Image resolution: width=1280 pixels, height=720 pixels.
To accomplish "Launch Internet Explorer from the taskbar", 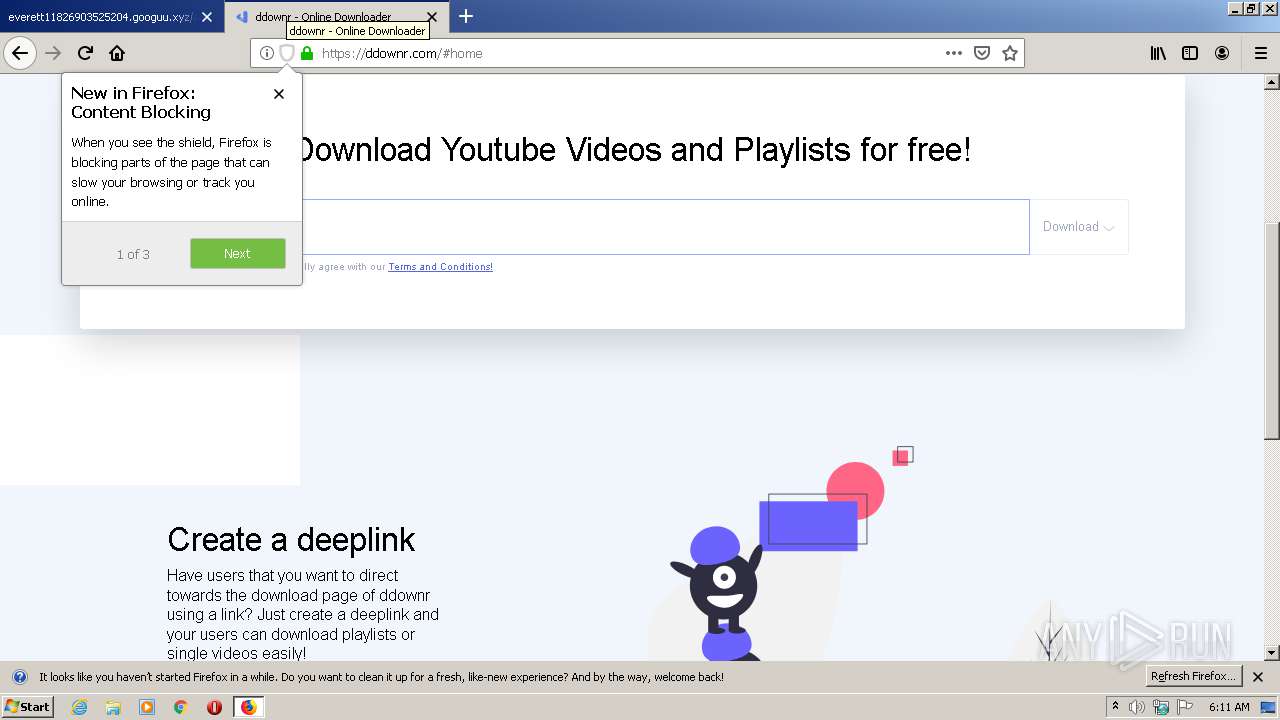I will click(x=80, y=707).
